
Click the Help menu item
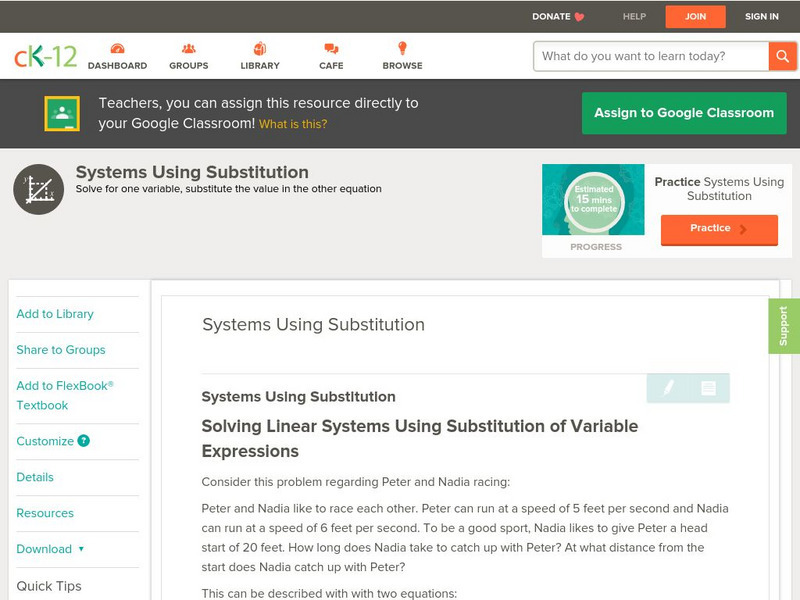[634, 16]
